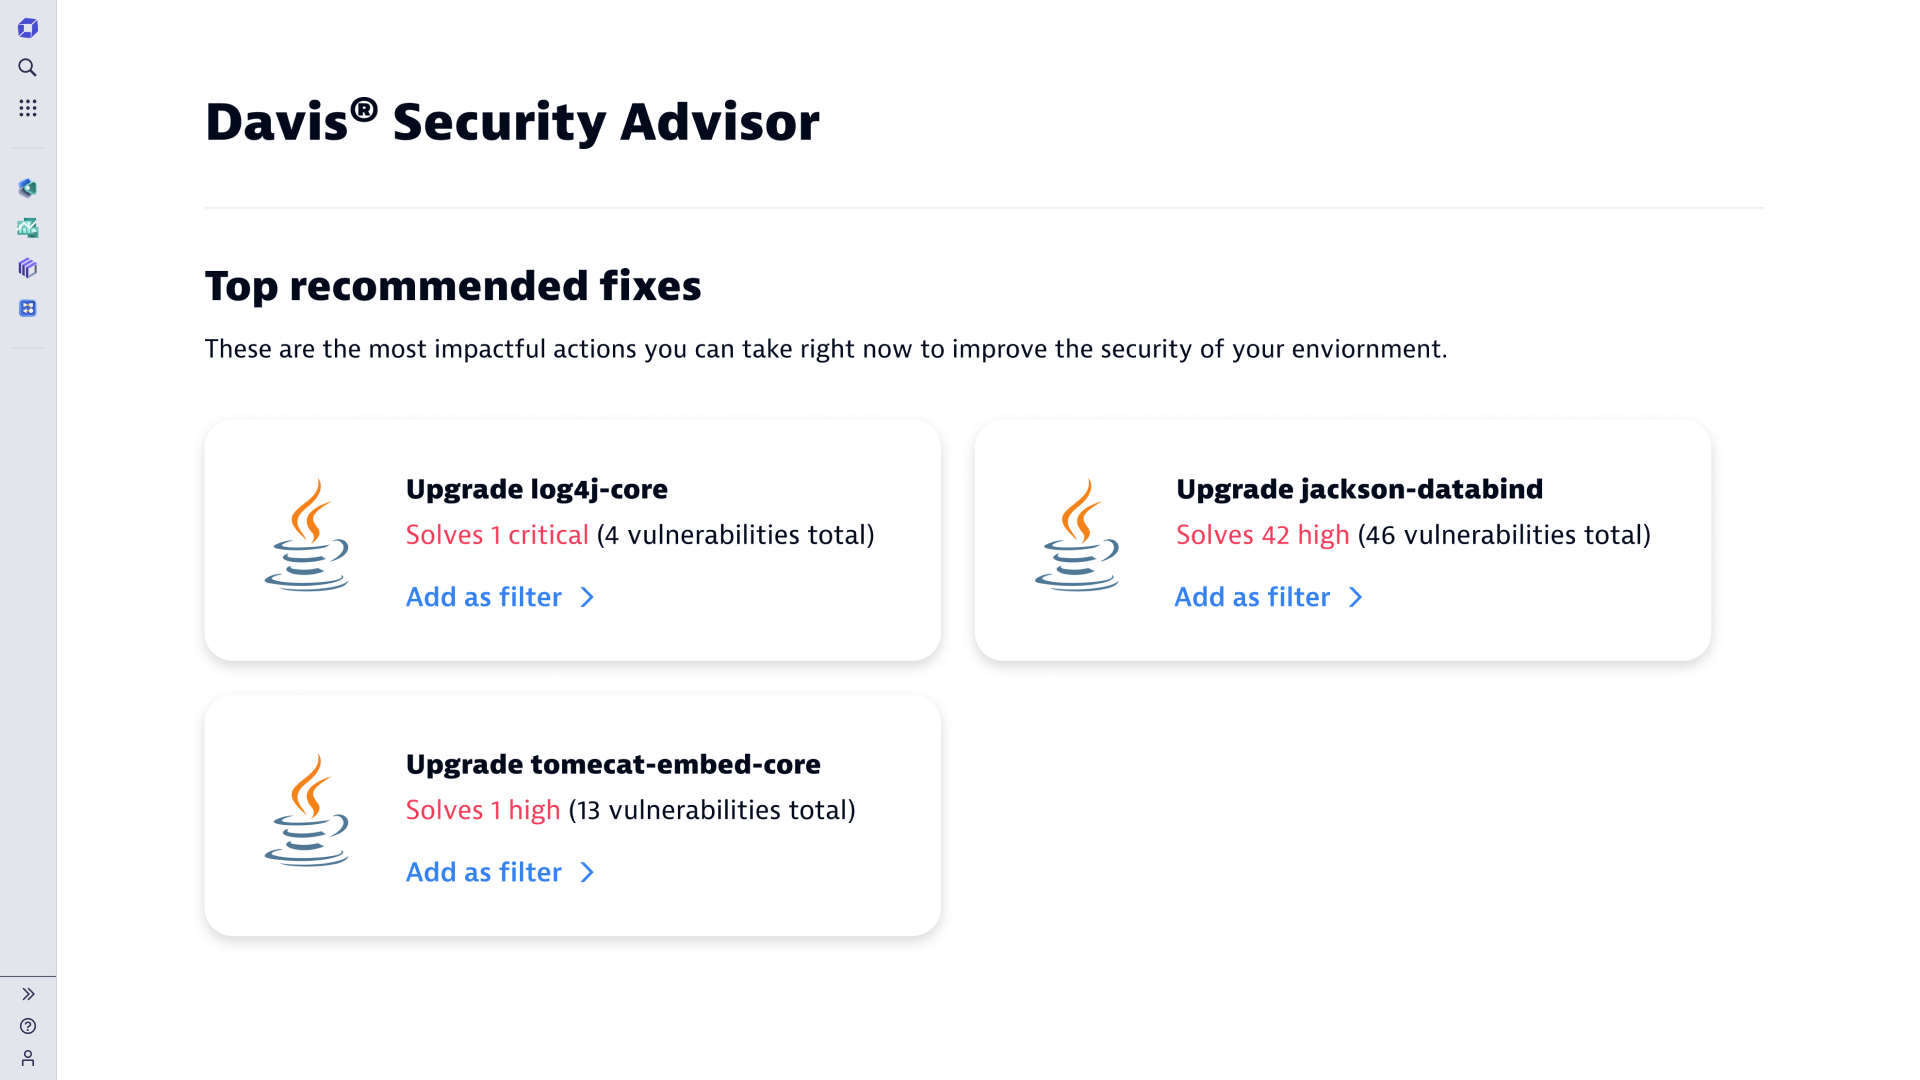Screen dimensions: 1920x1080
Task: Add tomecat-embed-core upgrade as filter
Action: [500, 872]
